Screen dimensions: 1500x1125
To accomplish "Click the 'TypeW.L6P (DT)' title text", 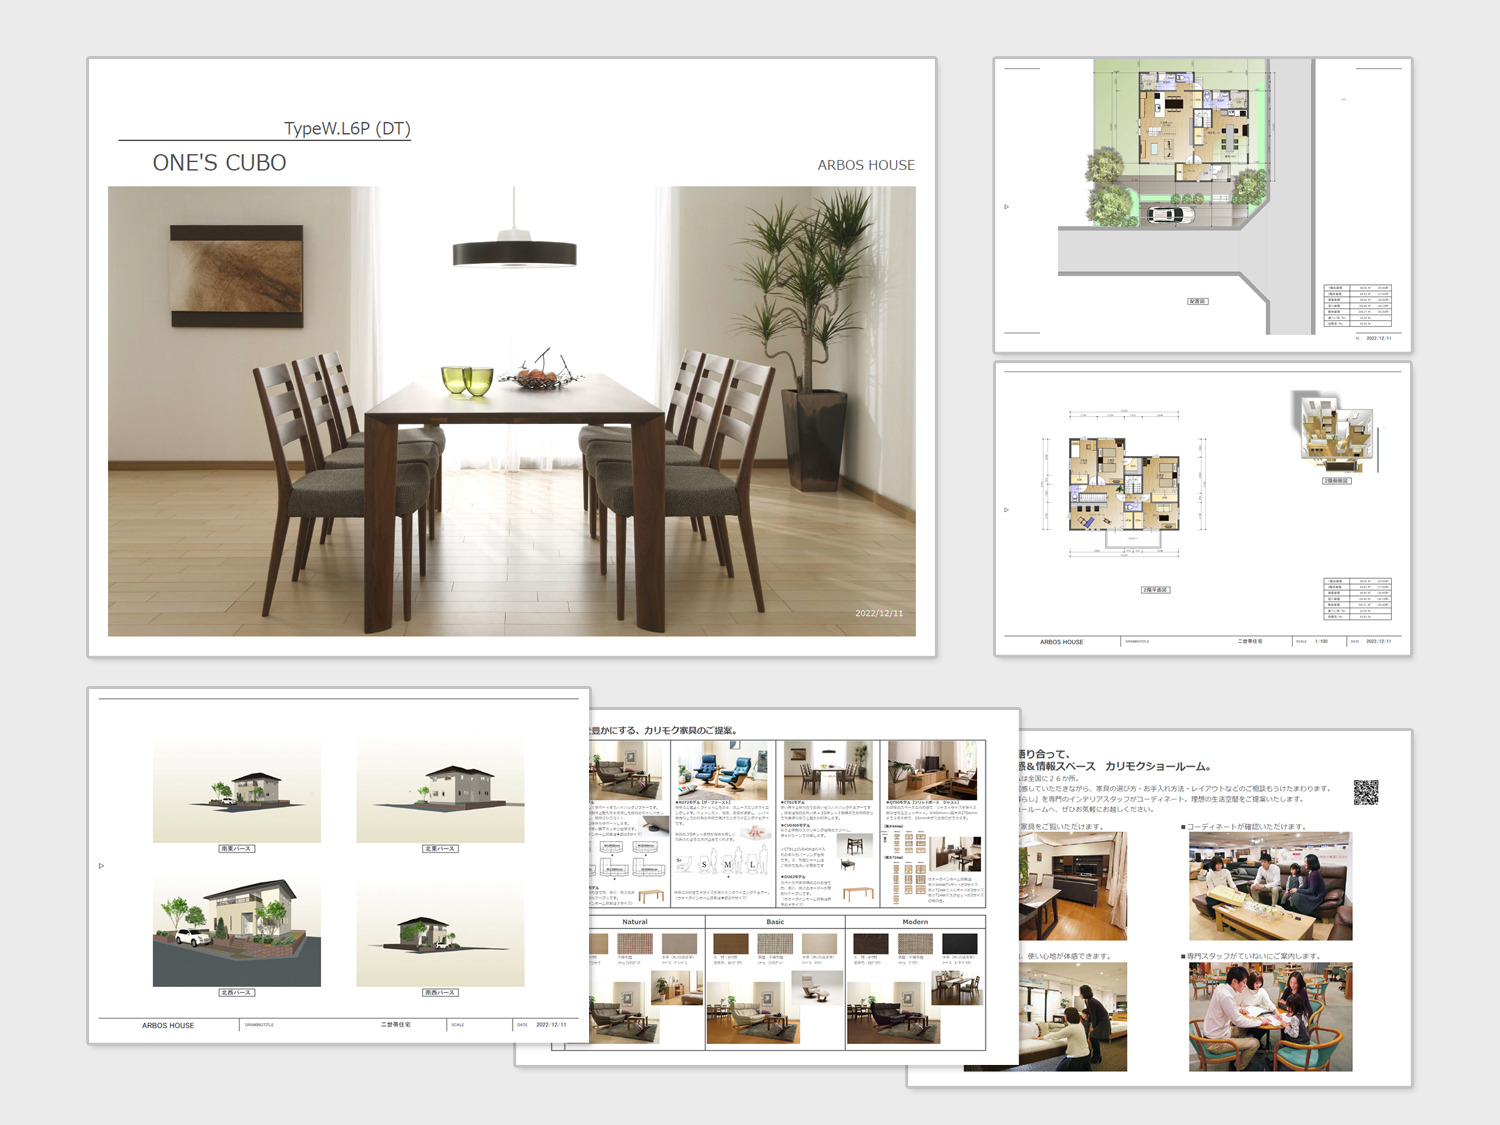I will (x=347, y=128).
